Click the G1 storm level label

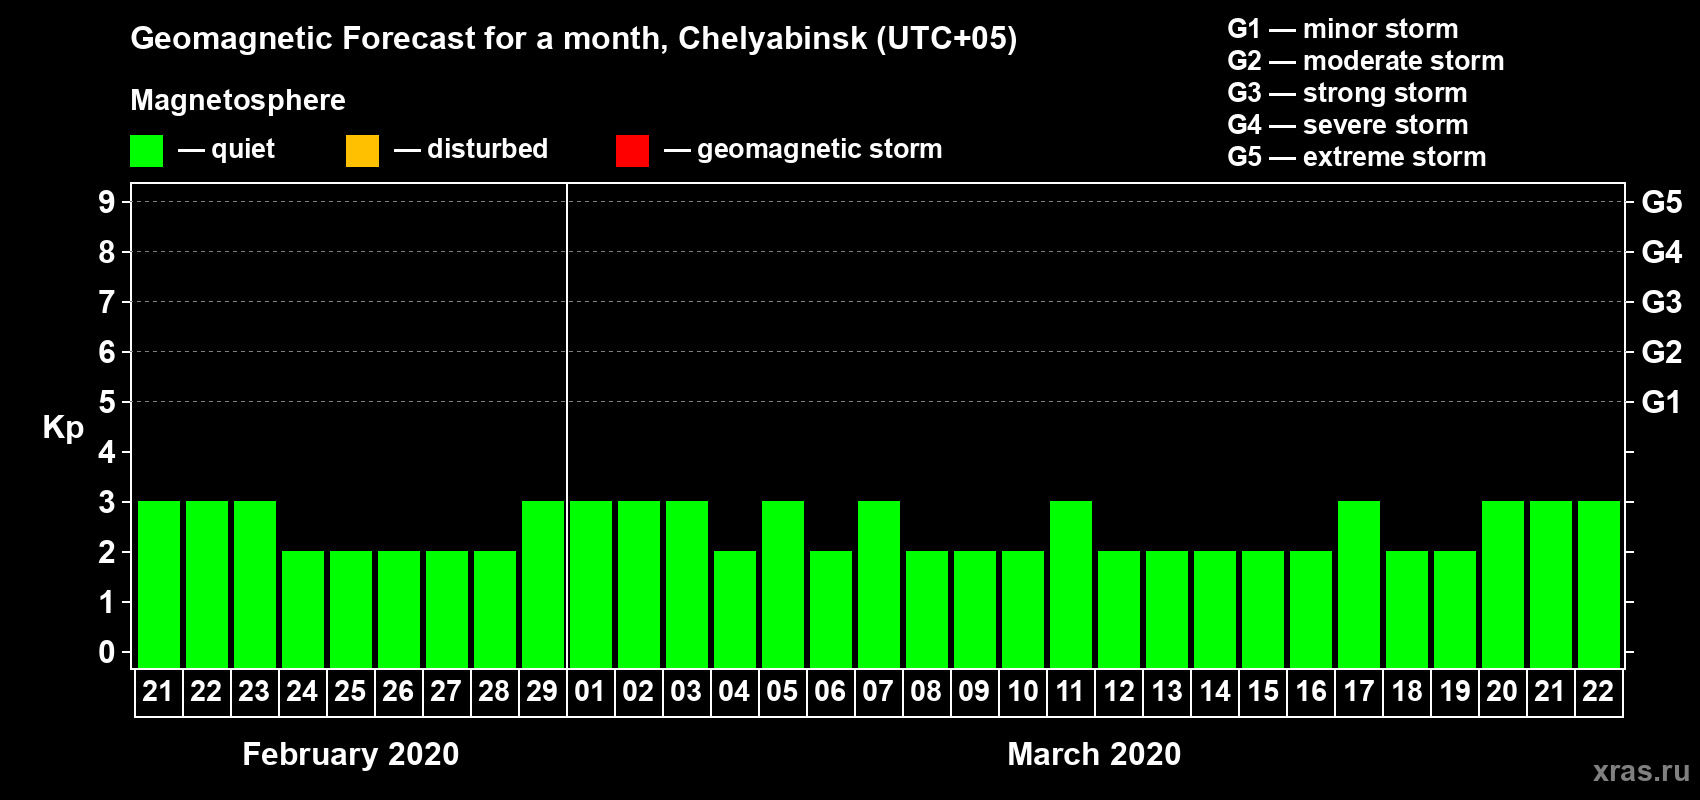(1662, 402)
